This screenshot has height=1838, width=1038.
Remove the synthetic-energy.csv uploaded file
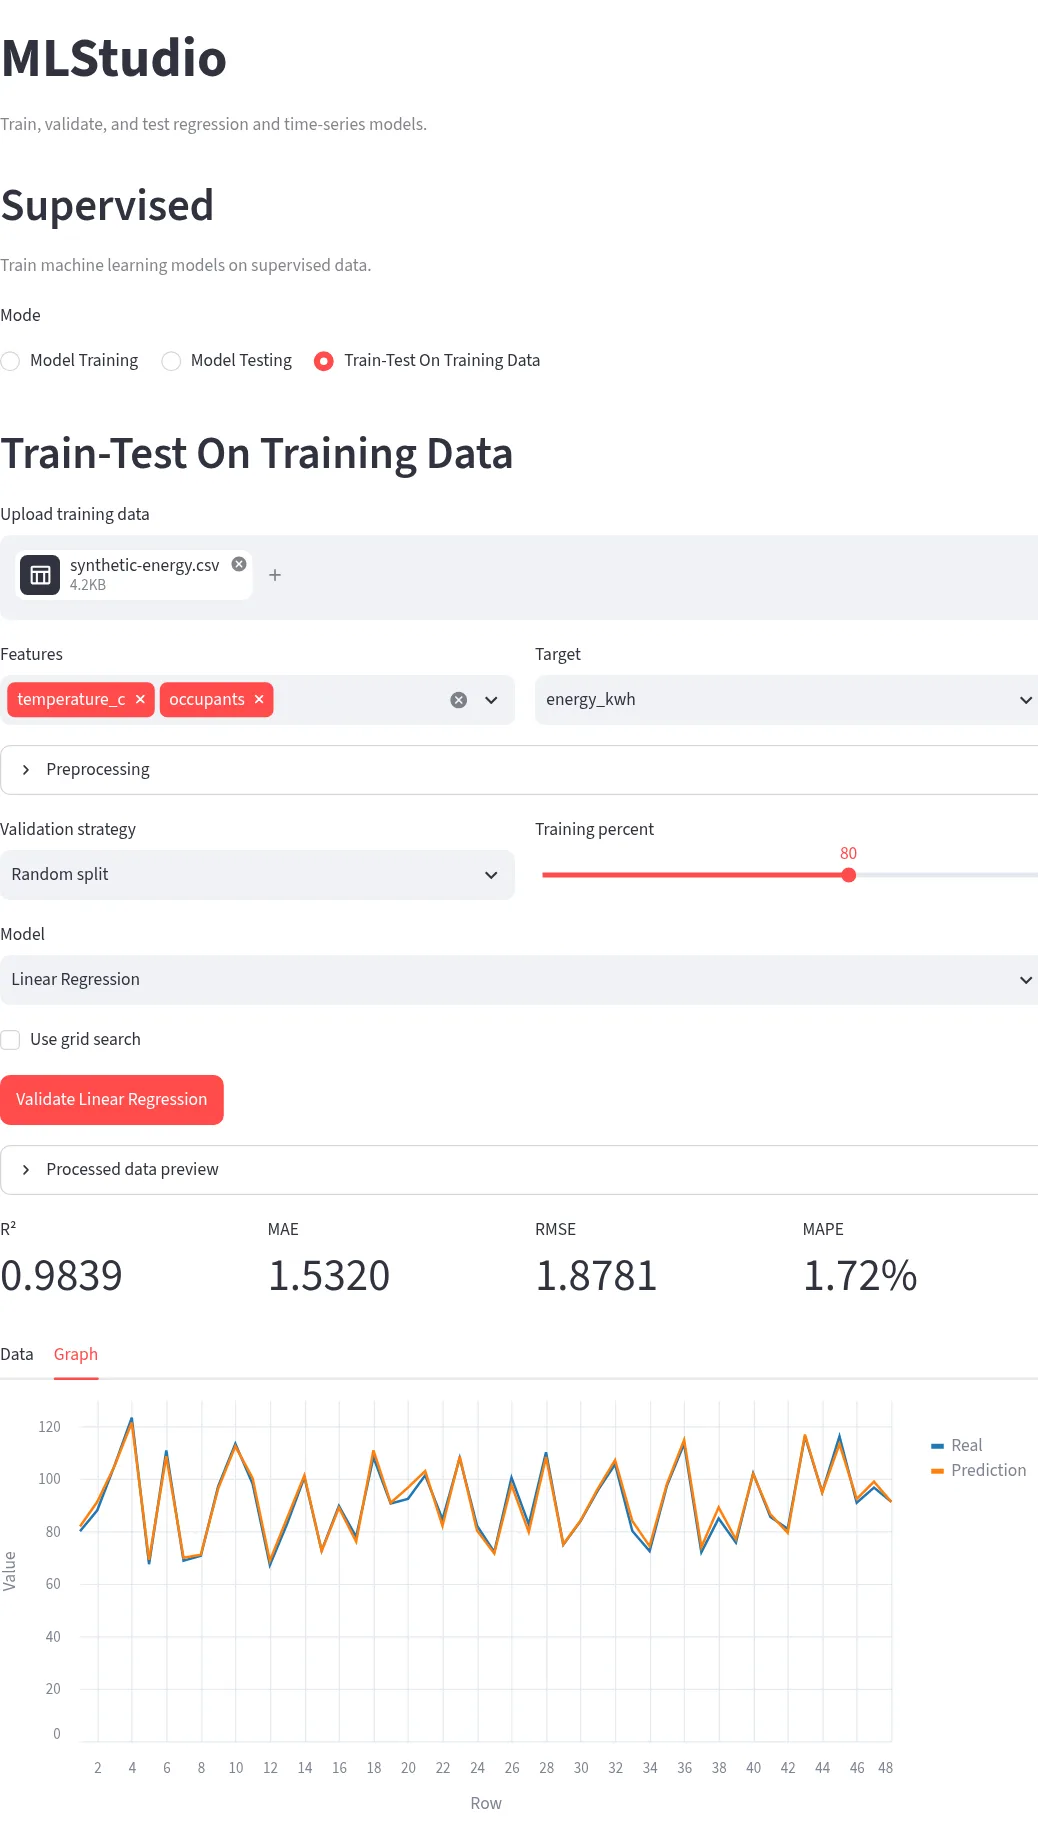click(x=239, y=564)
